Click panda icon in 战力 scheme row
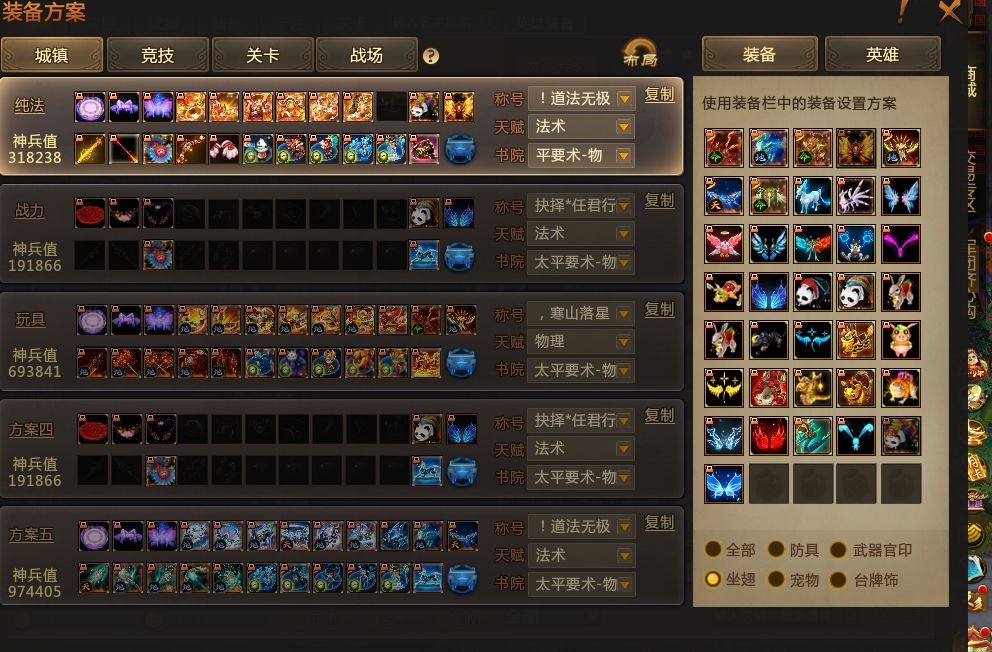The width and height of the screenshot is (992, 652). tap(424, 213)
